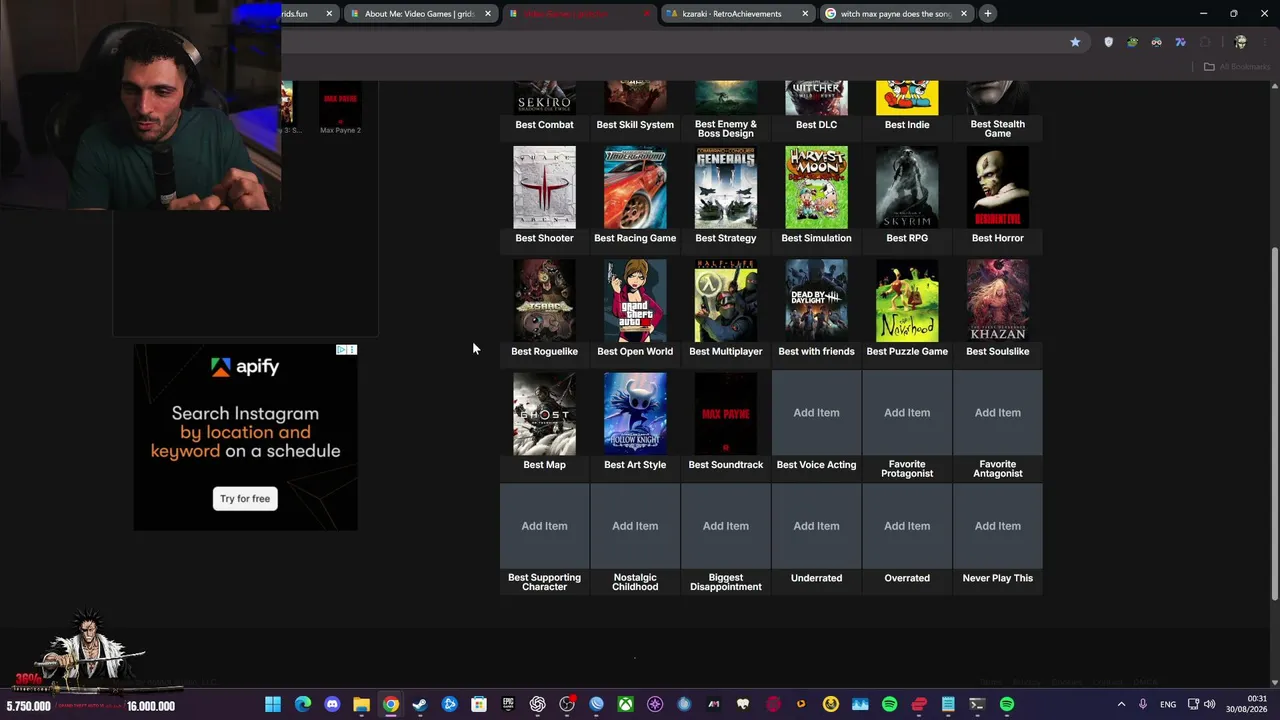Add an item for Biggest Disappointment
This screenshot has height=720, width=1280.
726,526
